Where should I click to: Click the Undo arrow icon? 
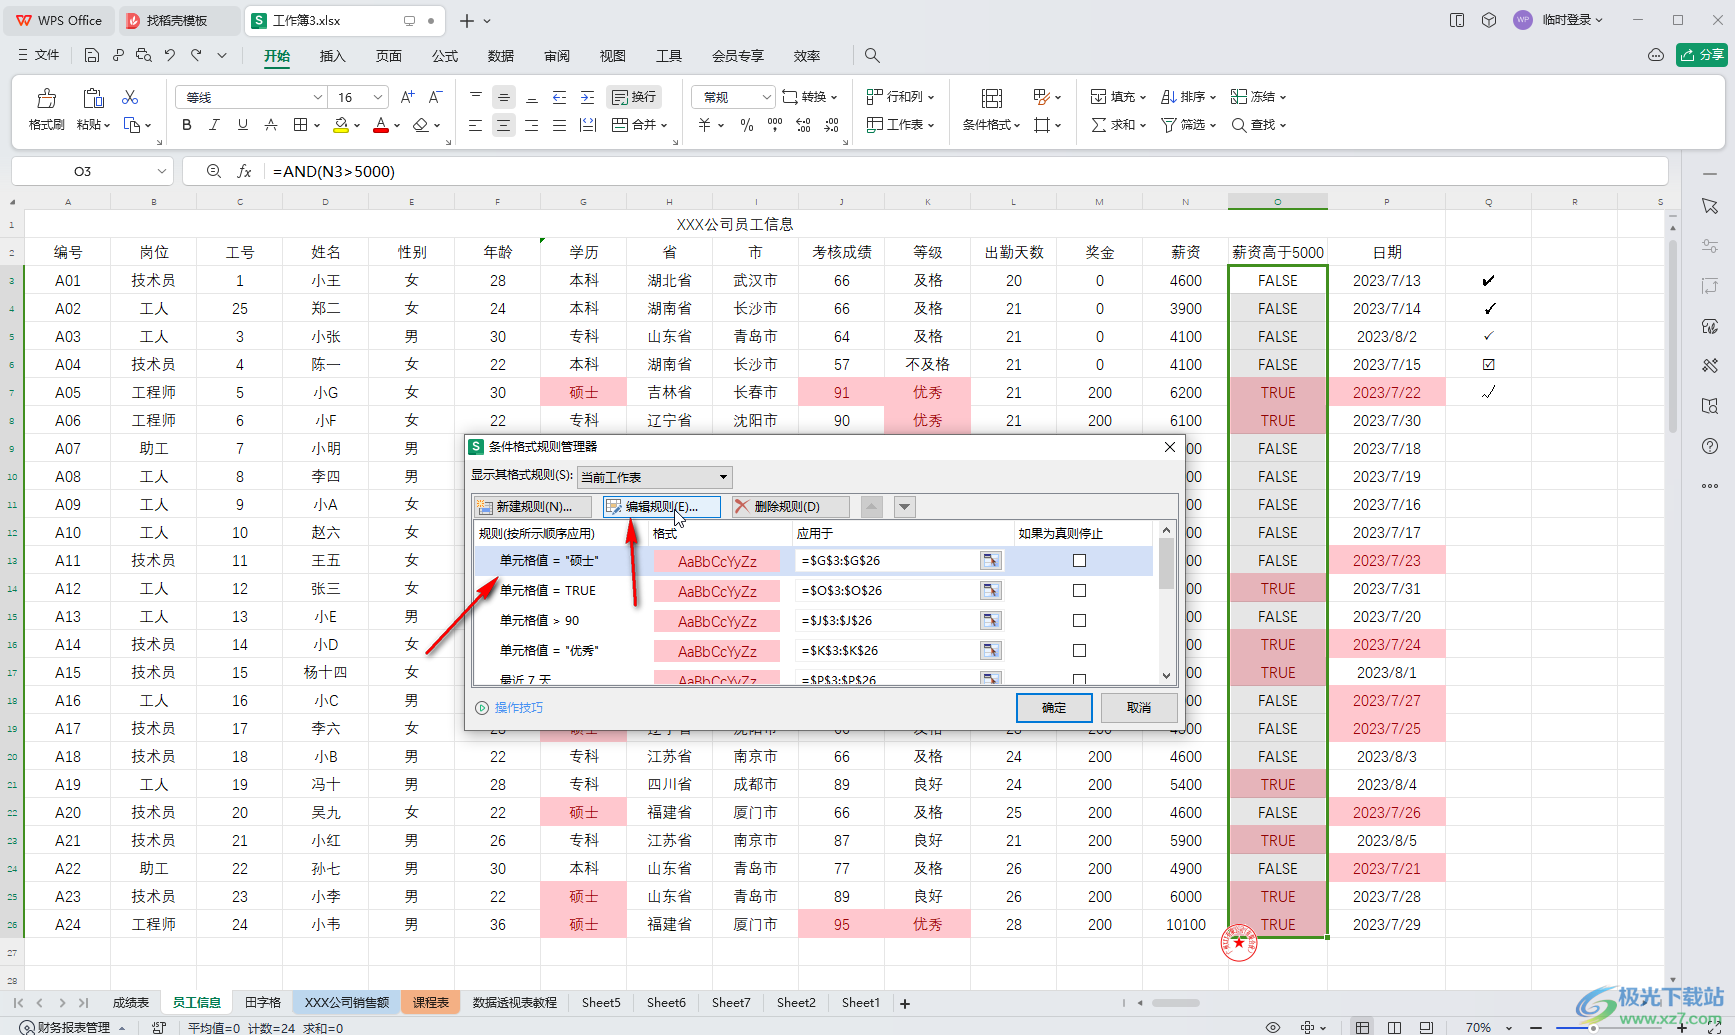point(170,55)
